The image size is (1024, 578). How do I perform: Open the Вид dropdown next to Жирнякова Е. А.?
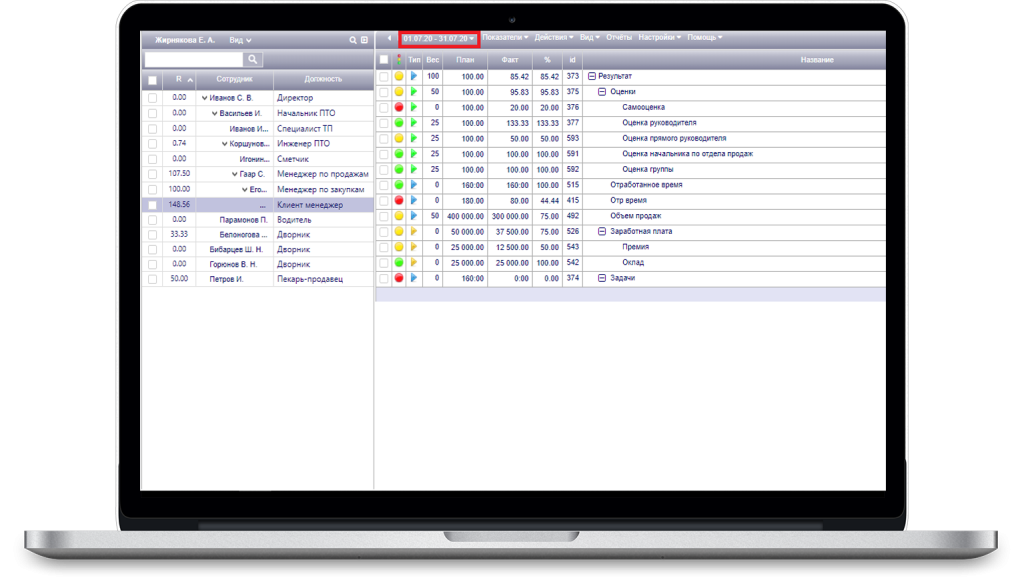[x=240, y=40]
